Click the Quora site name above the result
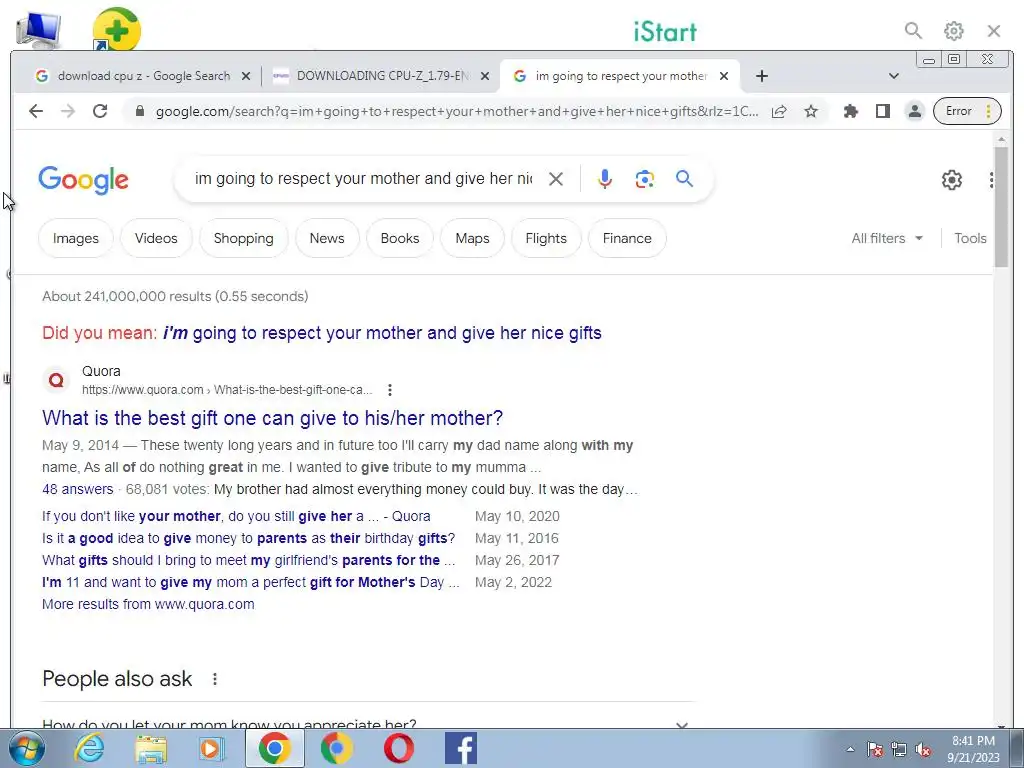Screen dimensions: 1024x768 click(101, 371)
